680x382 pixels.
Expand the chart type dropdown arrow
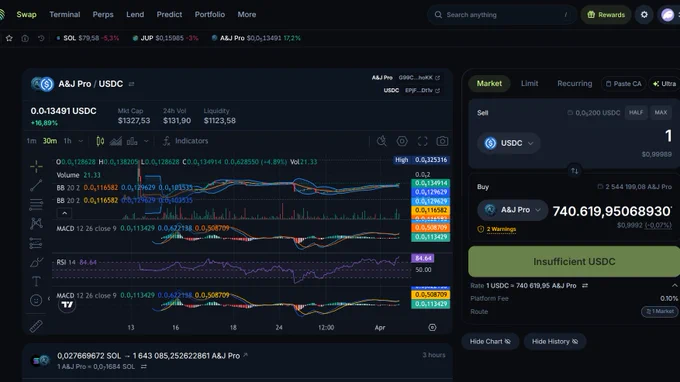click(x=147, y=141)
